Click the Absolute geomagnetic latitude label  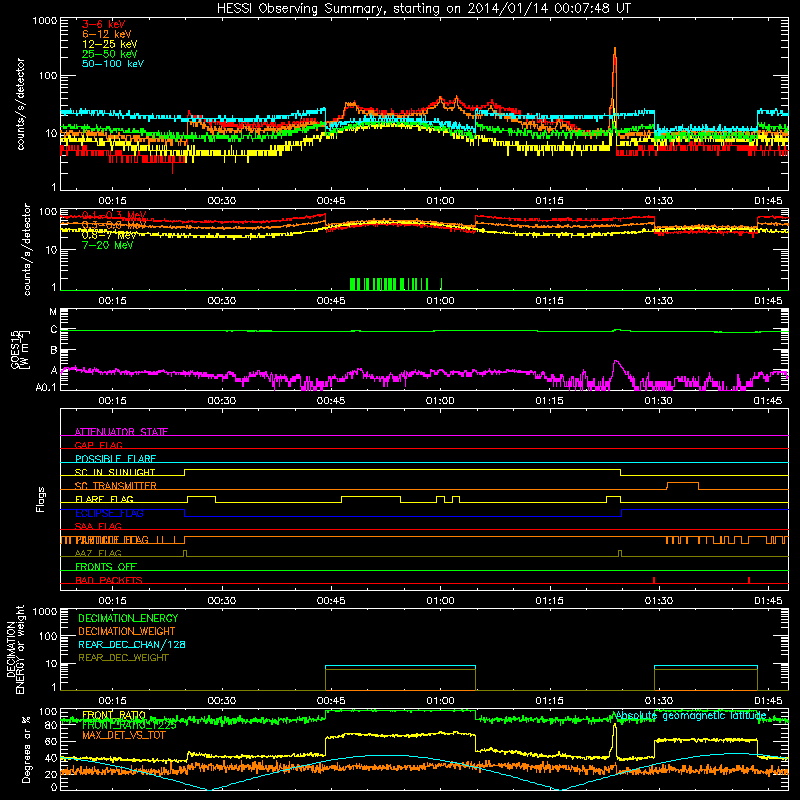tap(690, 716)
